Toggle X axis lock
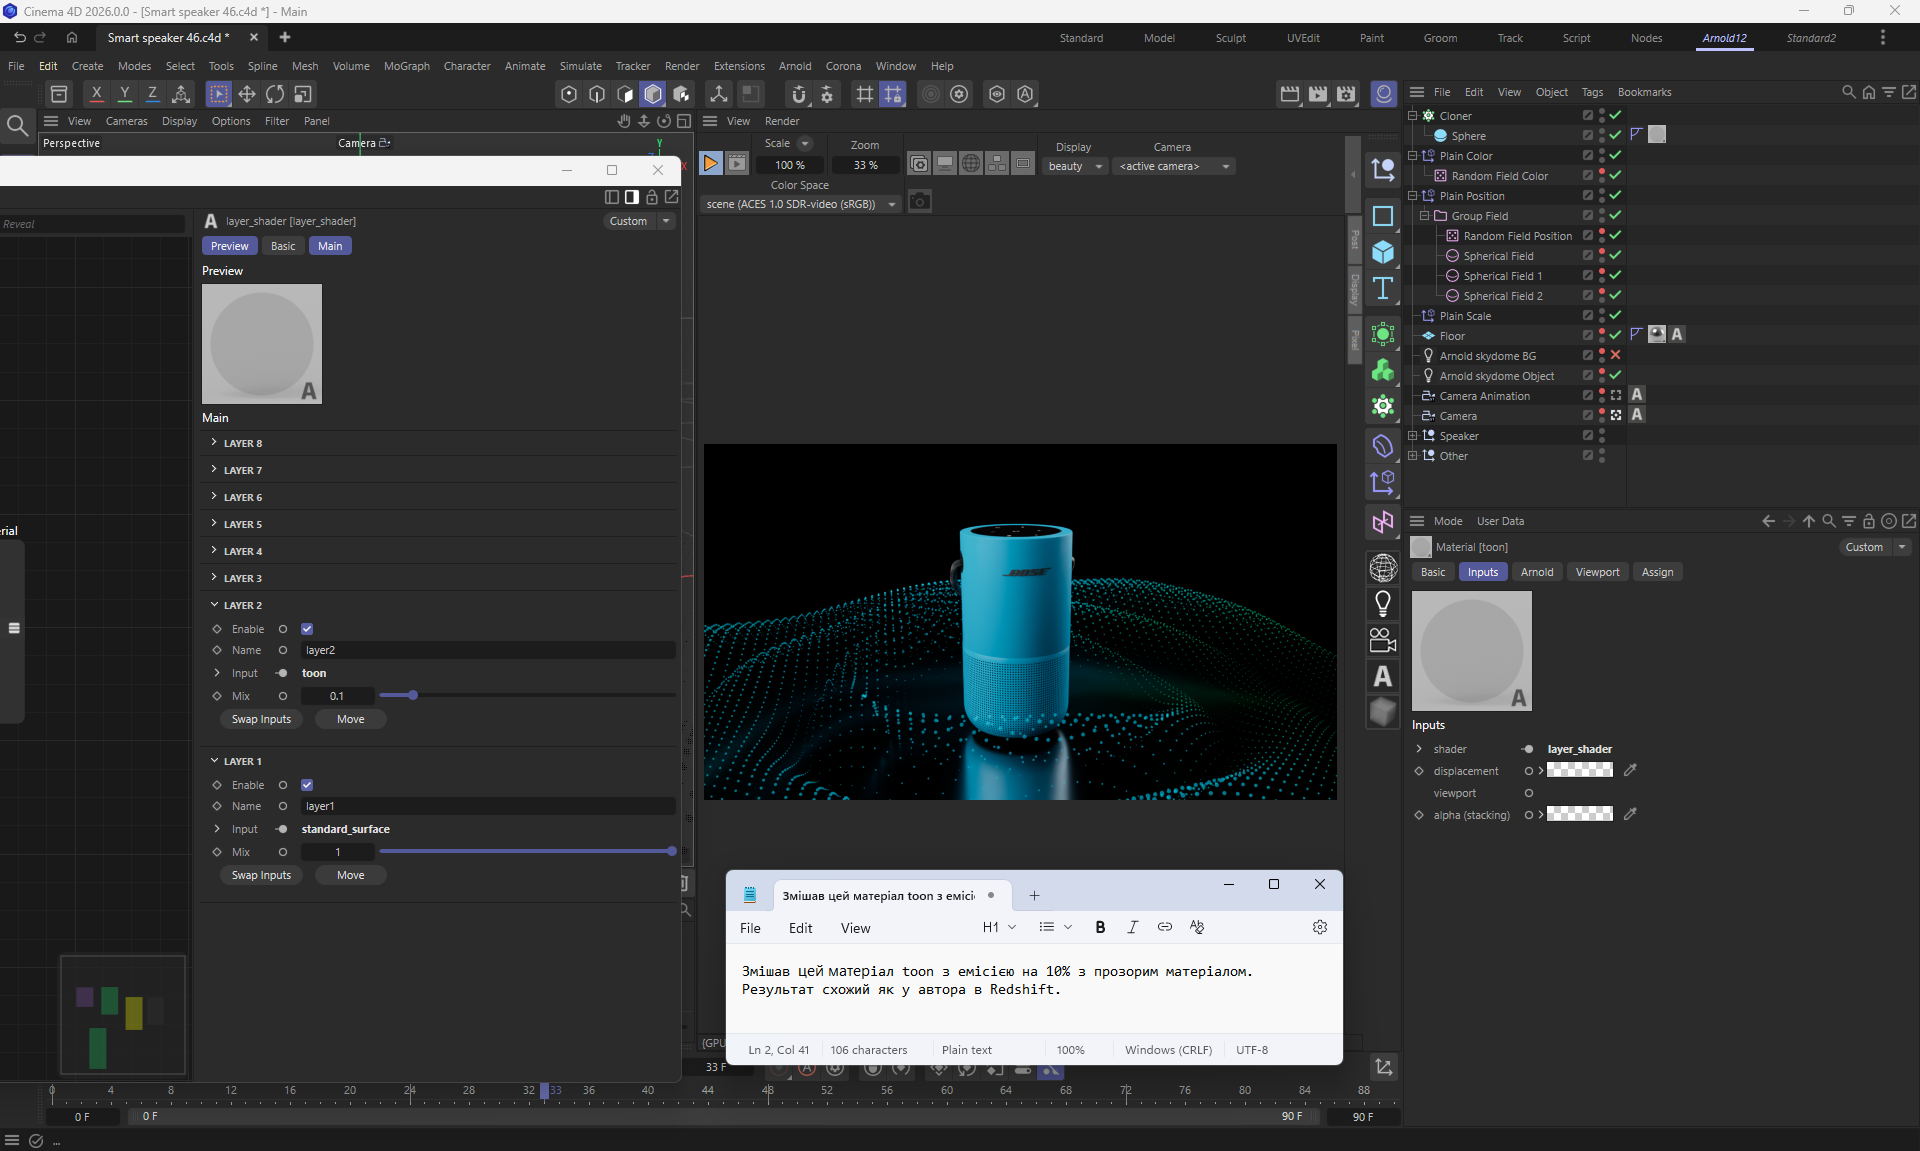Screen dimensions: 1920x1151 pyautogui.click(x=96, y=94)
